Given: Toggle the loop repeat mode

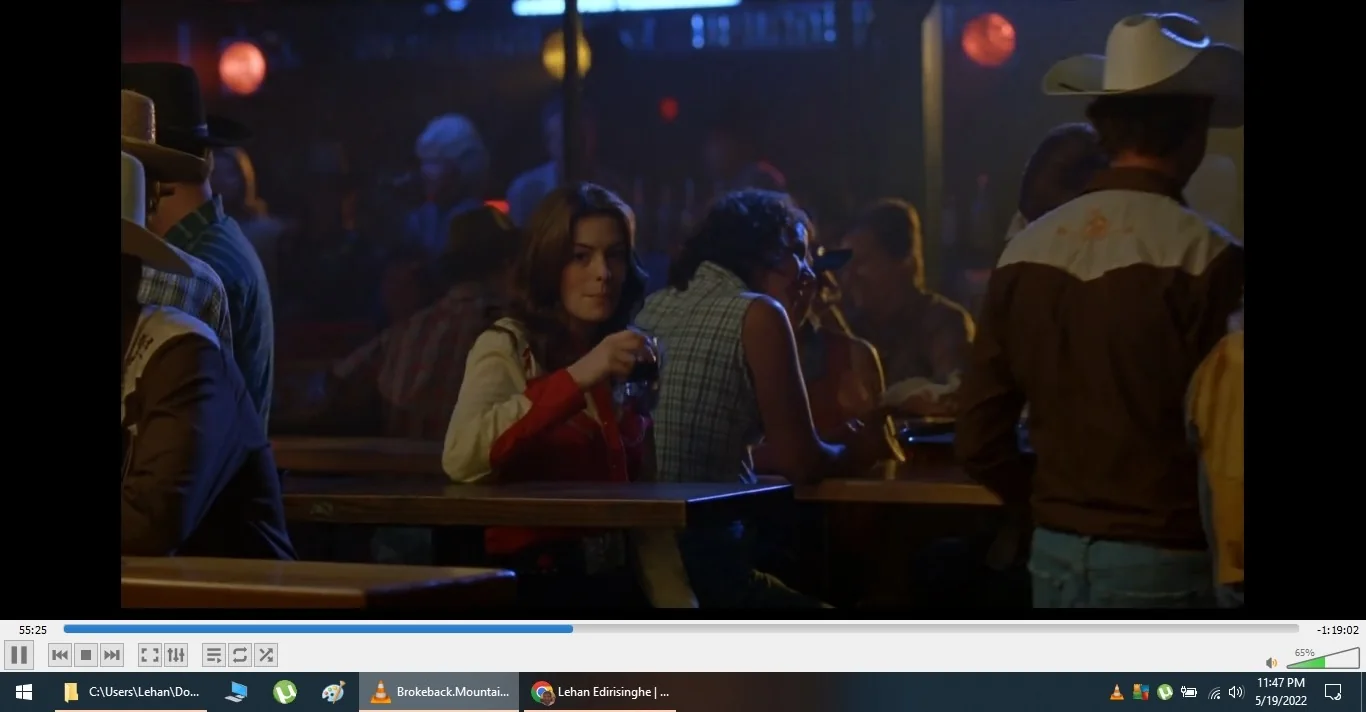Looking at the screenshot, I should (240, 655).
